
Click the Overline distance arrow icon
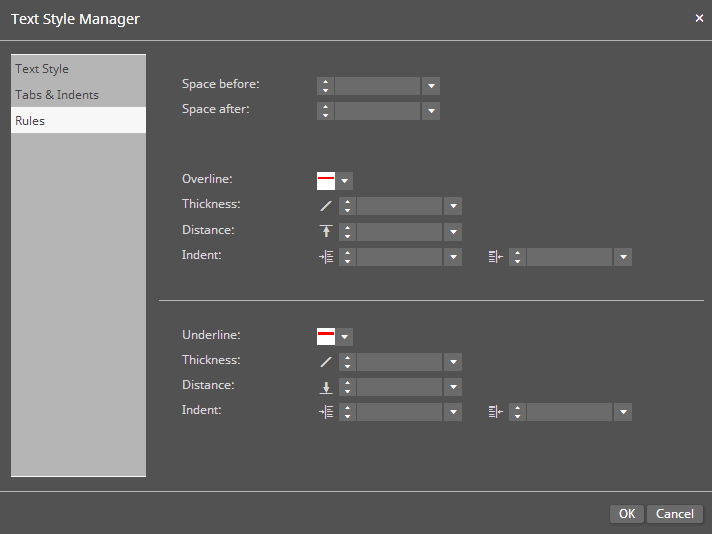325,232
